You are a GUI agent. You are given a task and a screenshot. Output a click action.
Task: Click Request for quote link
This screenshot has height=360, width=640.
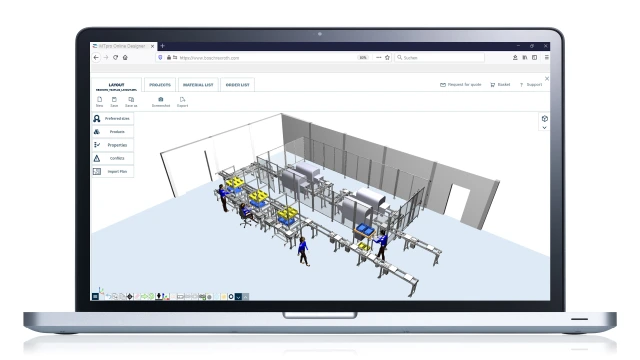click(x=460, y=84)
